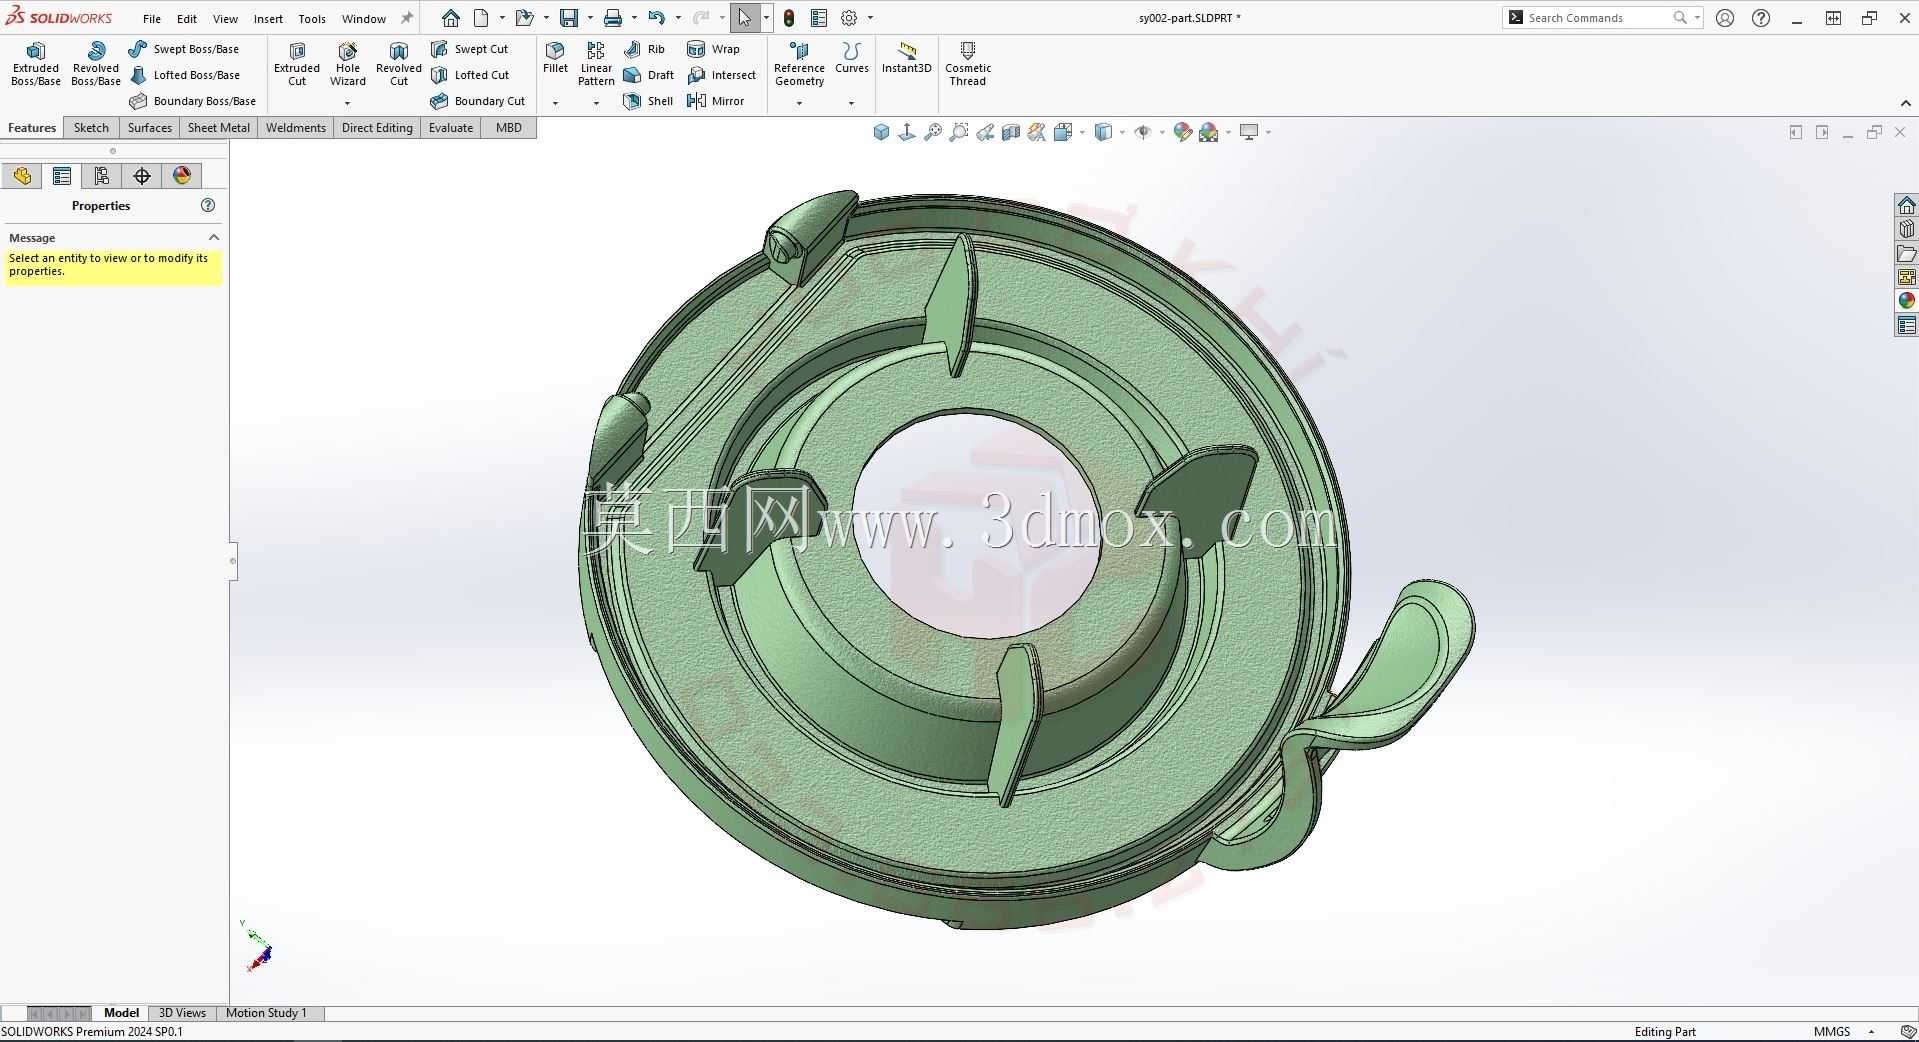Select the Swept Cut feature

[470, 49]
